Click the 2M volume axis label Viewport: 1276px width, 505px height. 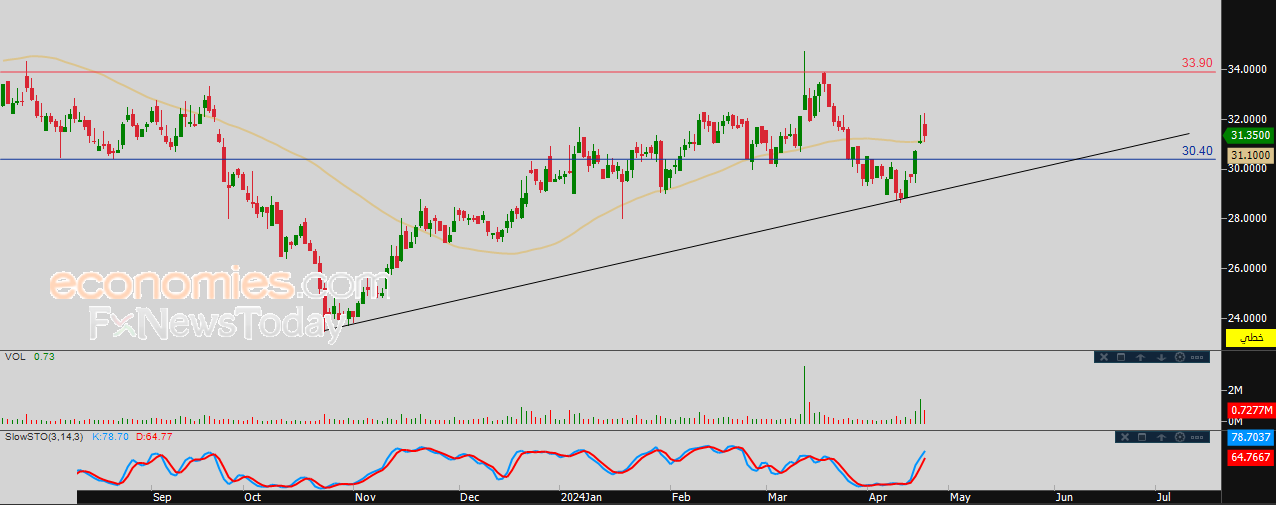click(1236, 390)
